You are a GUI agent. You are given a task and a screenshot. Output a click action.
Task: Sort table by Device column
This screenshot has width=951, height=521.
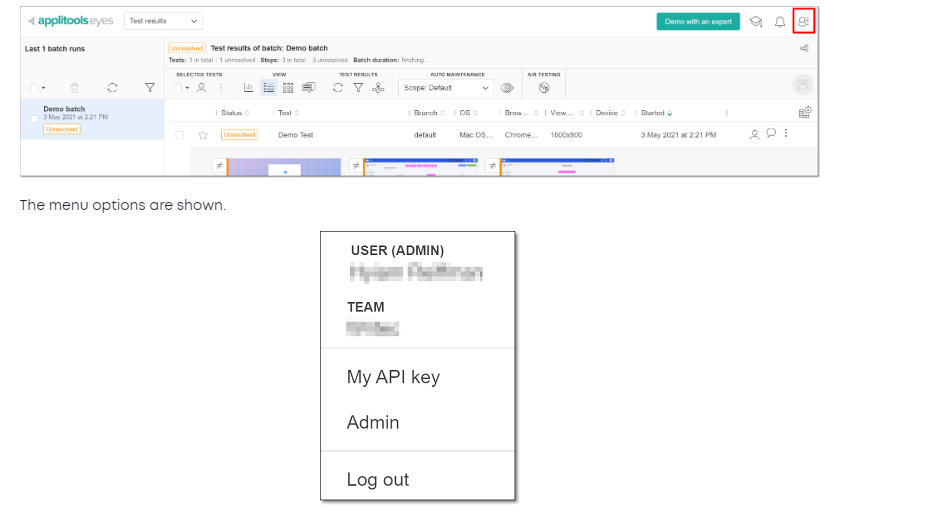click(x=610, y=113)
